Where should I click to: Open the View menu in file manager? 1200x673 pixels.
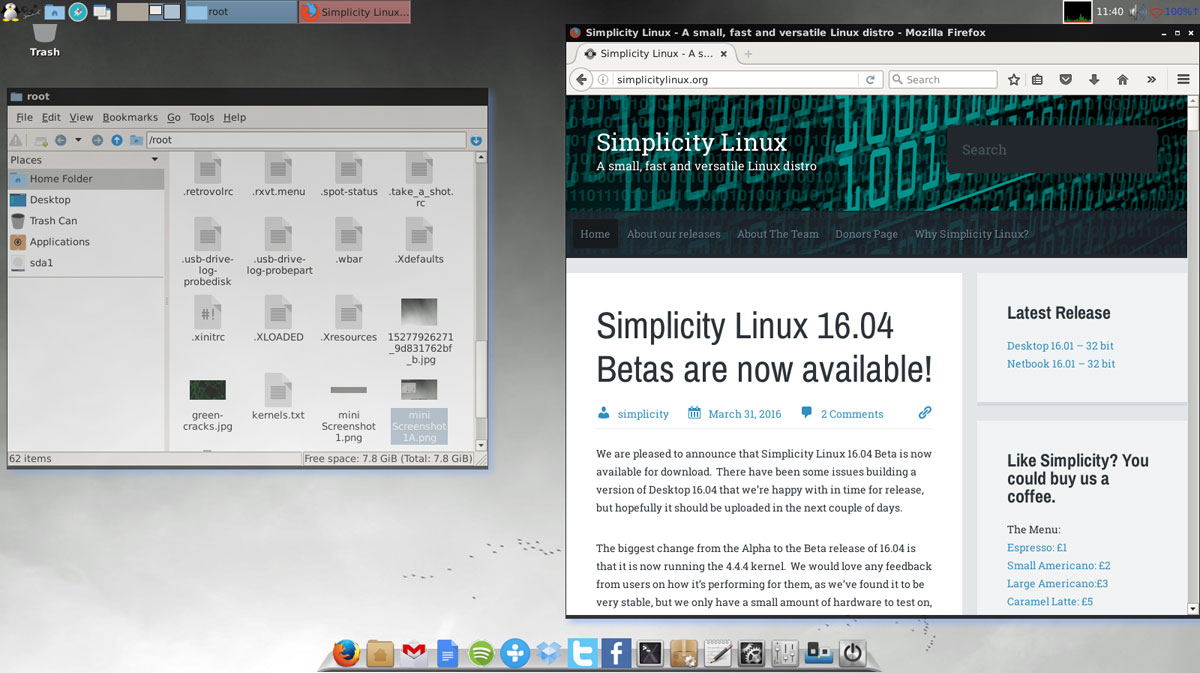pos(81,117)
